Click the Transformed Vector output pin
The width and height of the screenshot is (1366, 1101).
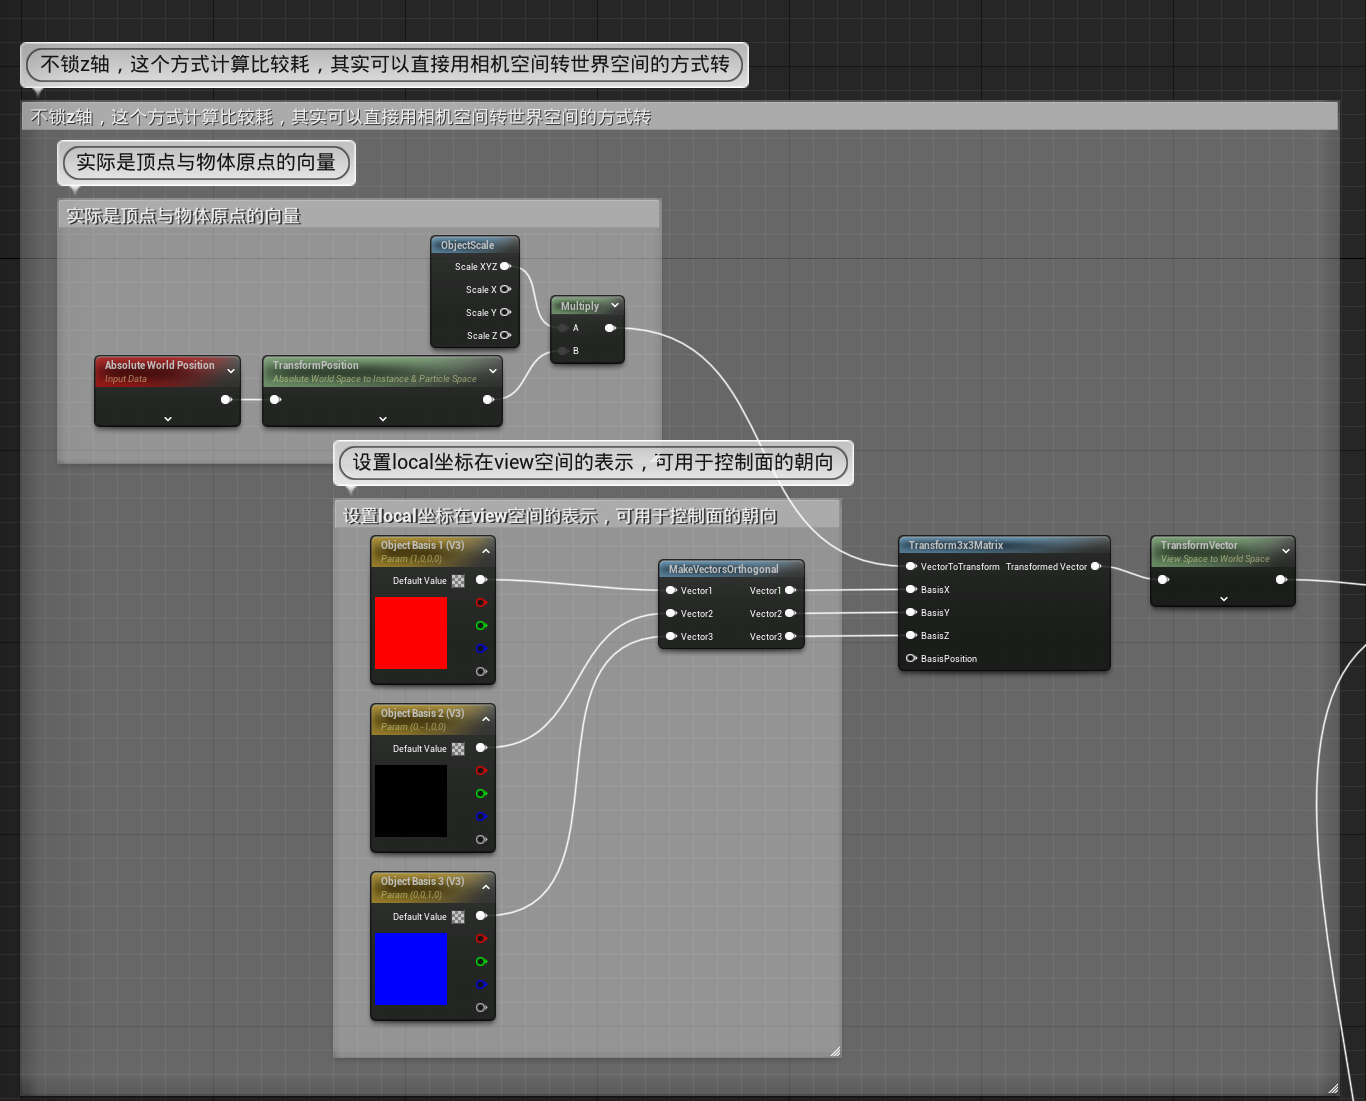tap(1096, 566)
